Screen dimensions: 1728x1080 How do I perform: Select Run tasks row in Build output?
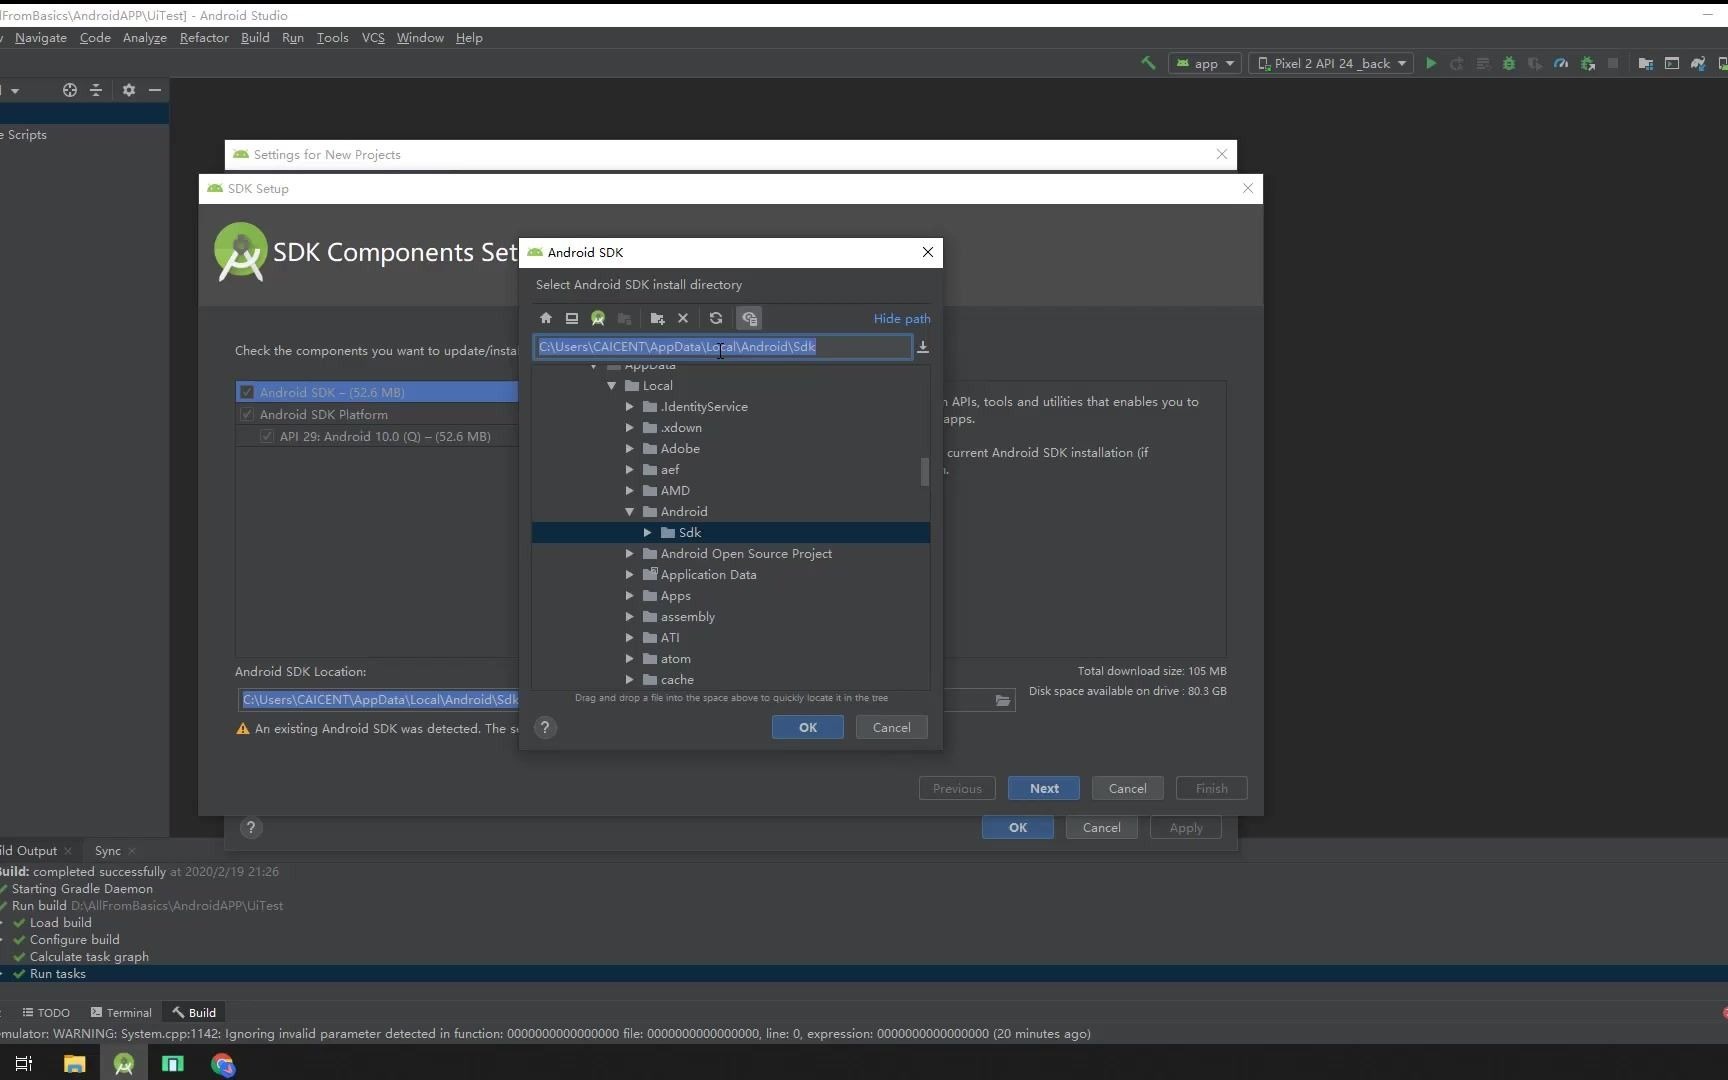864,974
